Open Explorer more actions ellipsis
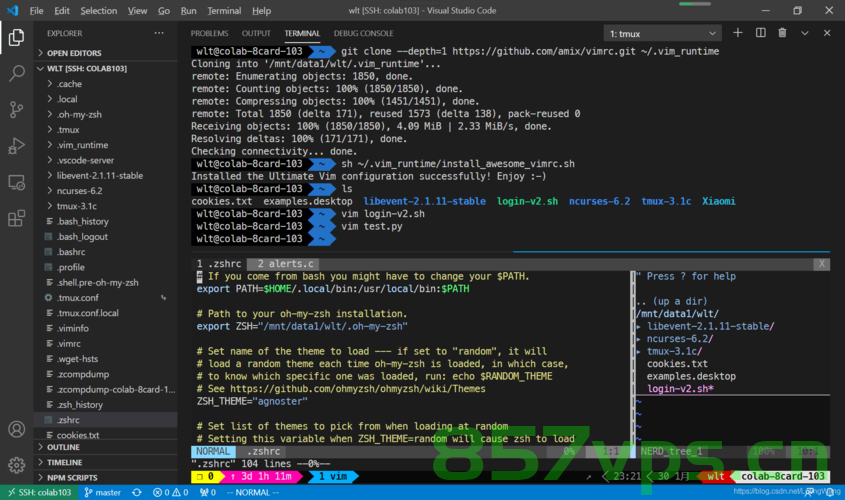Viewport: 845px width, 500px height. (x=159, y=33)
